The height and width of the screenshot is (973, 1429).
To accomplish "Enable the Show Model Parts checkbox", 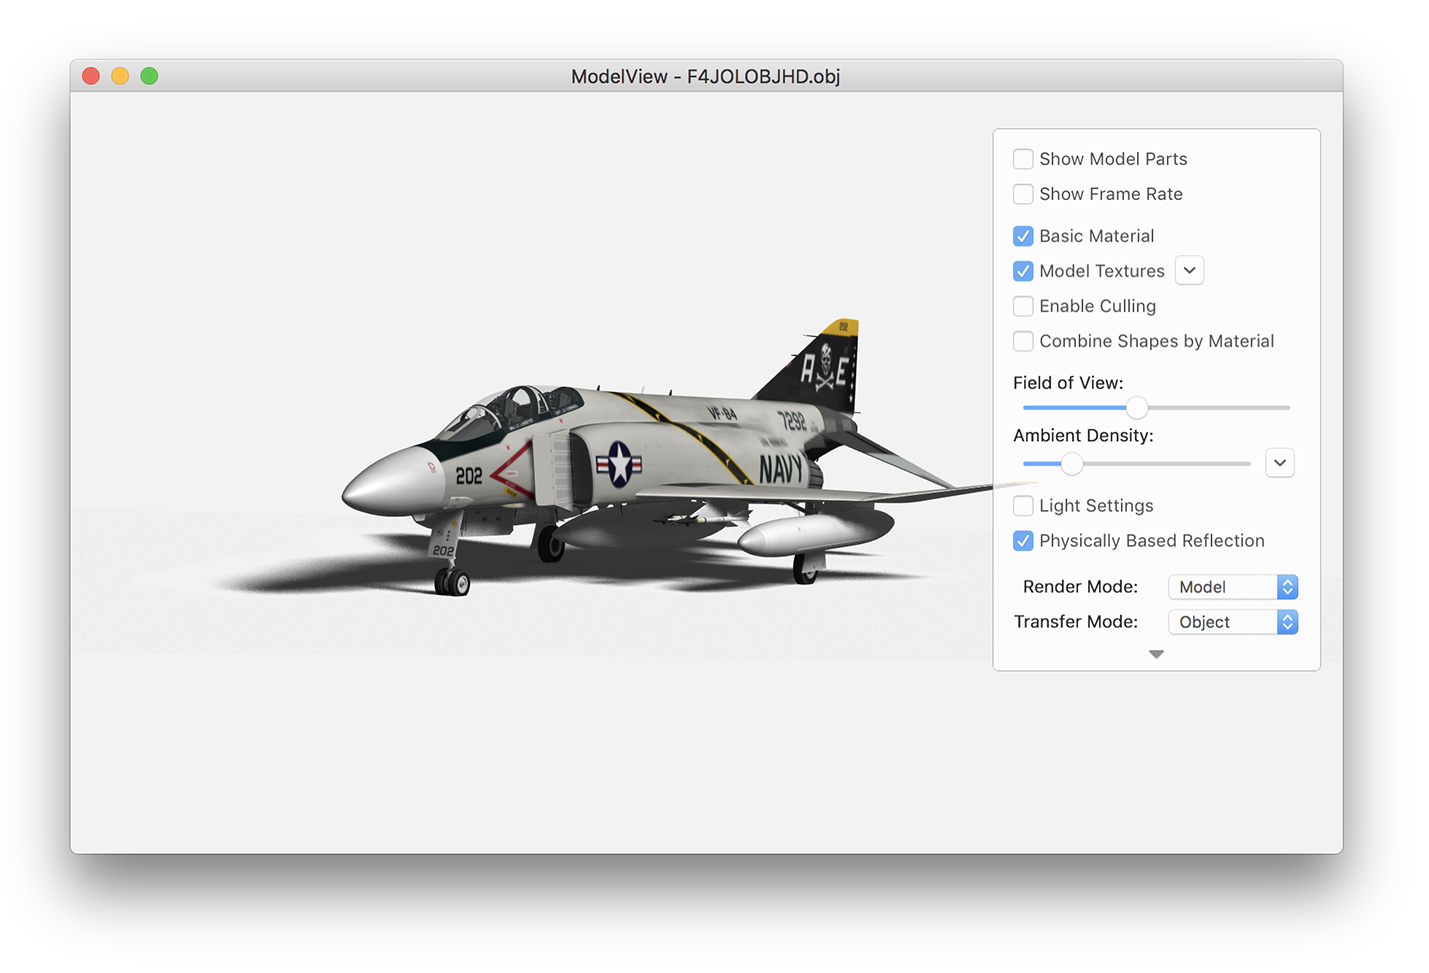I will tap(1023, 158).
